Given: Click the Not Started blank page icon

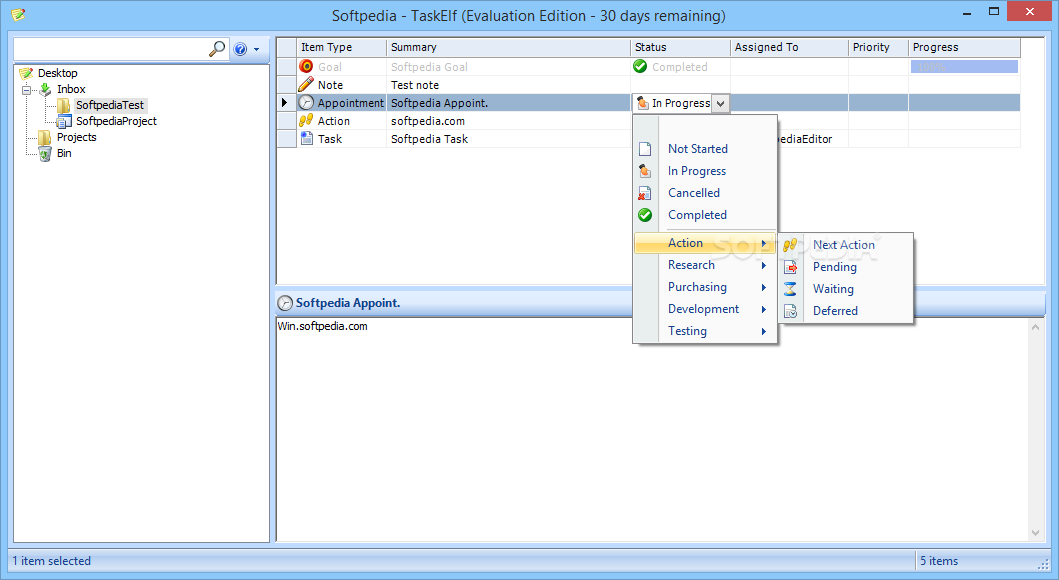Looking at the screenshot, I should (x=645, y=149).
